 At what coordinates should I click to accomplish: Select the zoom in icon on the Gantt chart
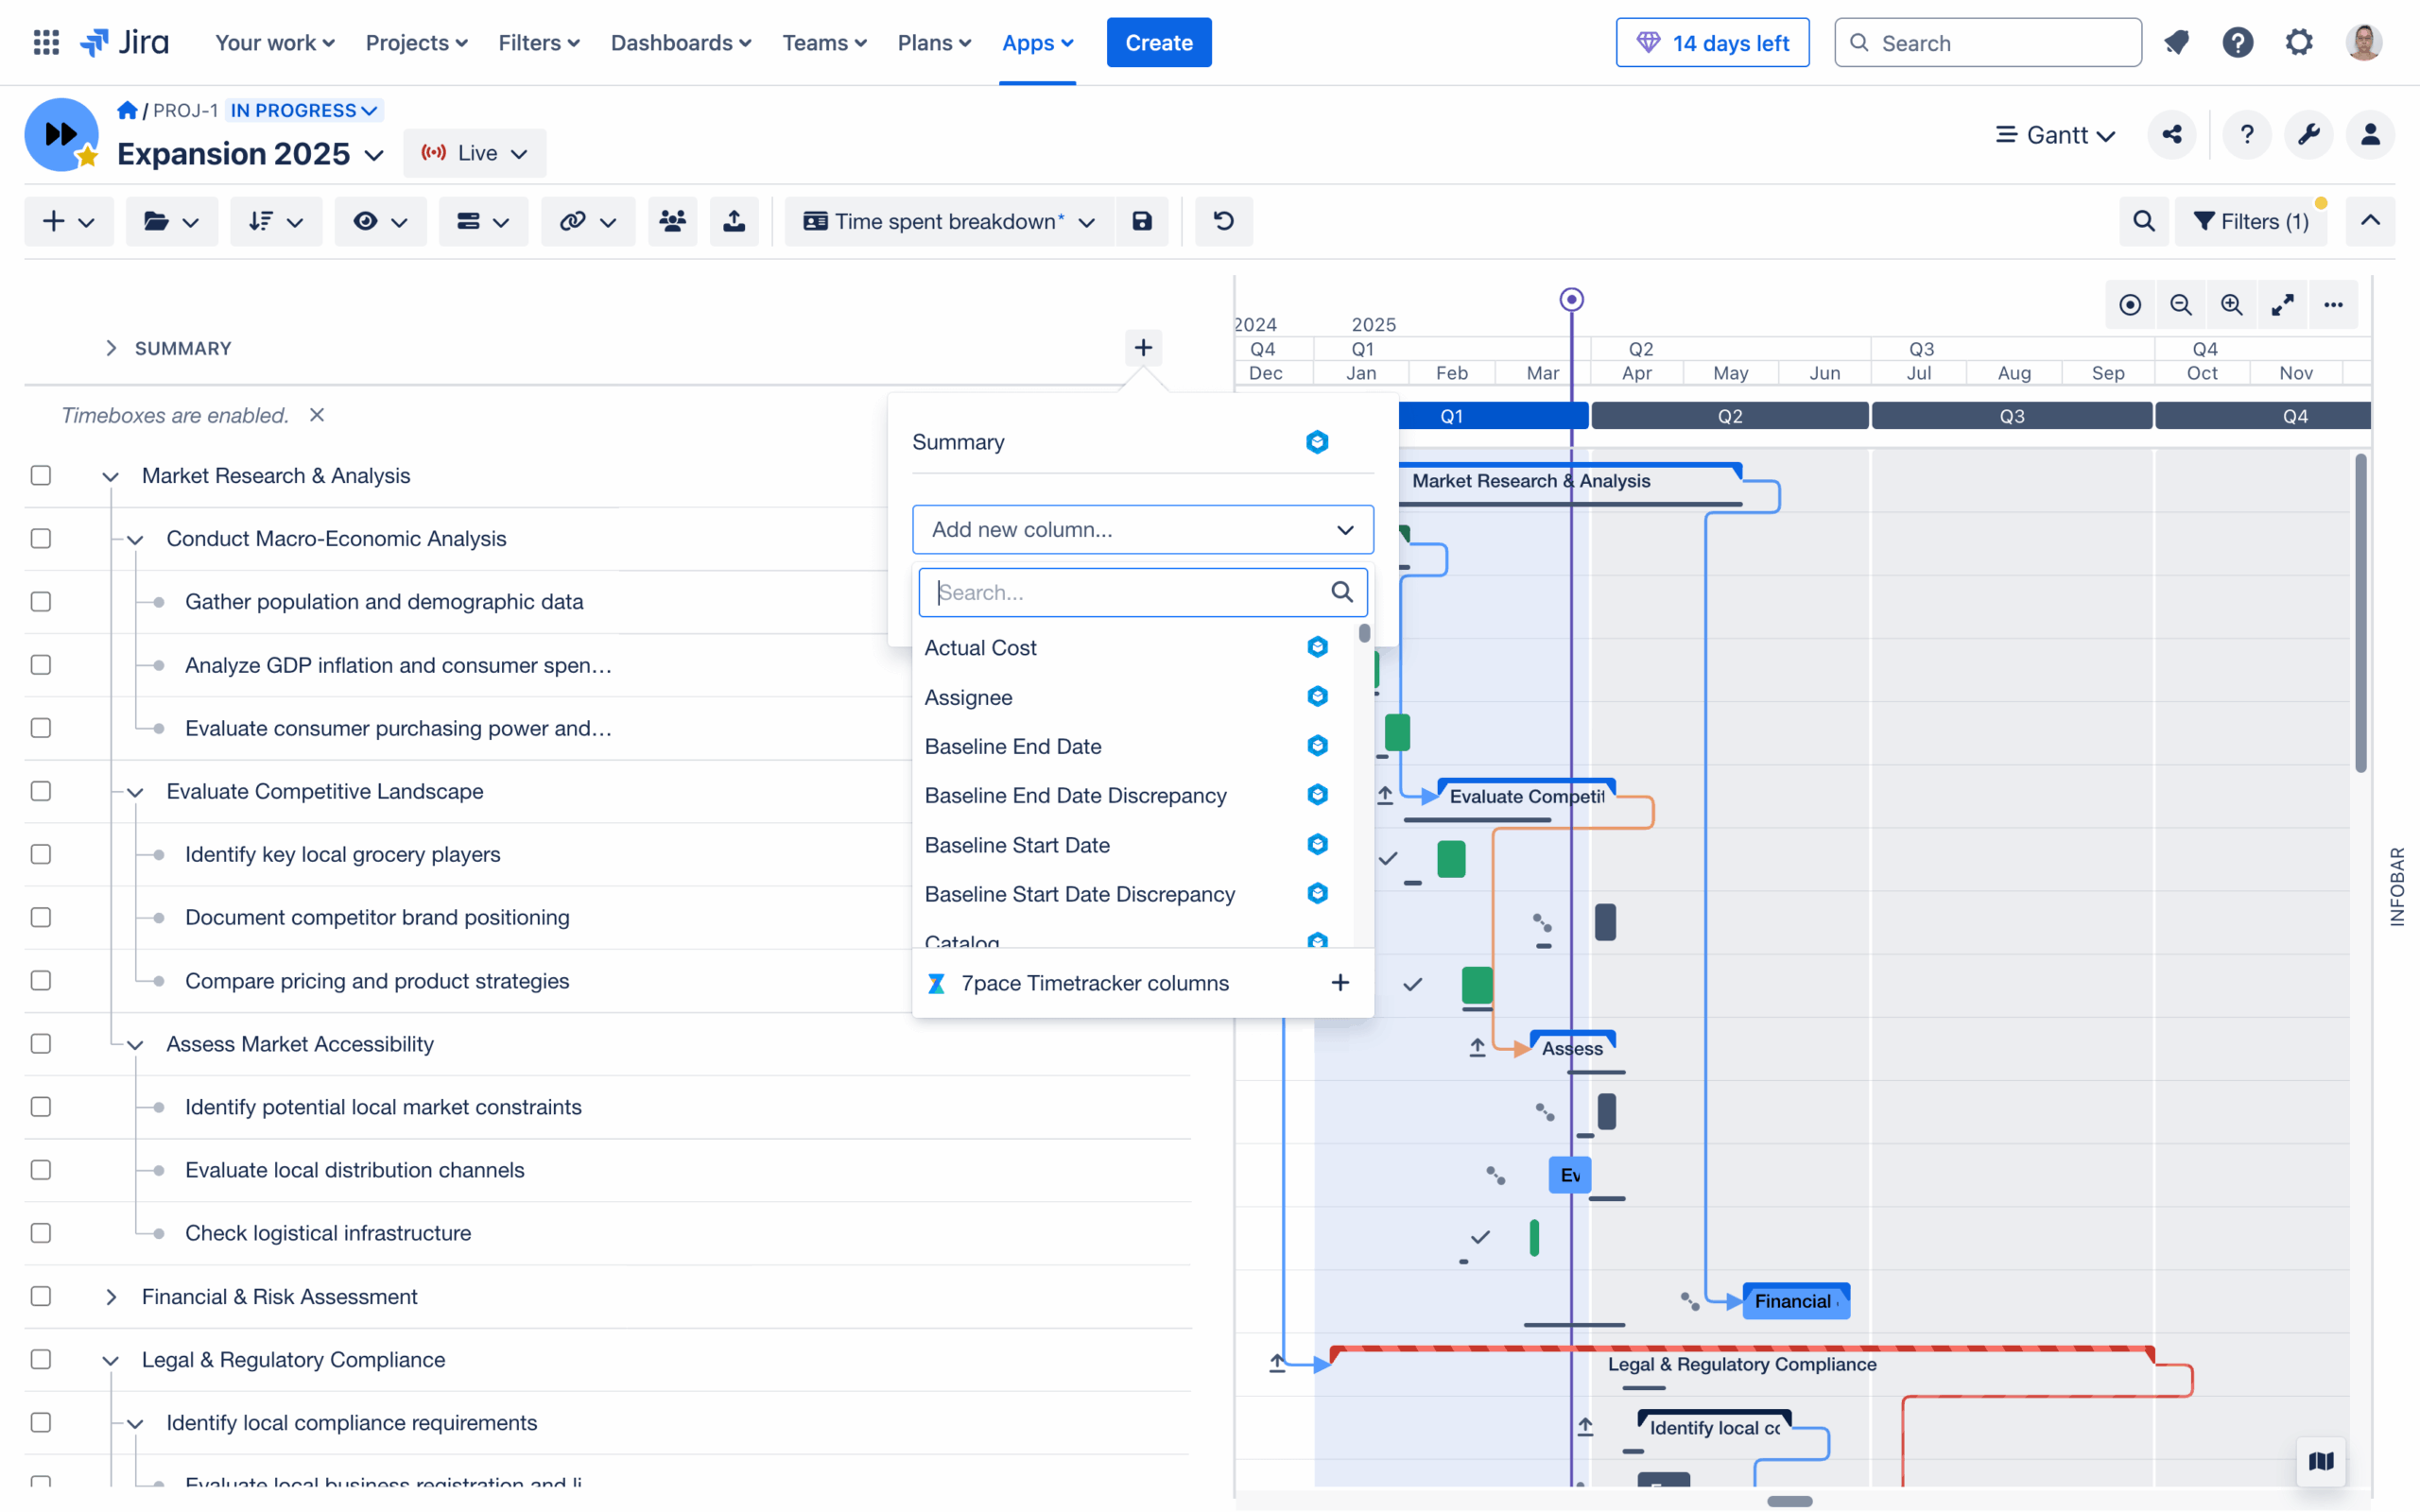coord(2232,305)
